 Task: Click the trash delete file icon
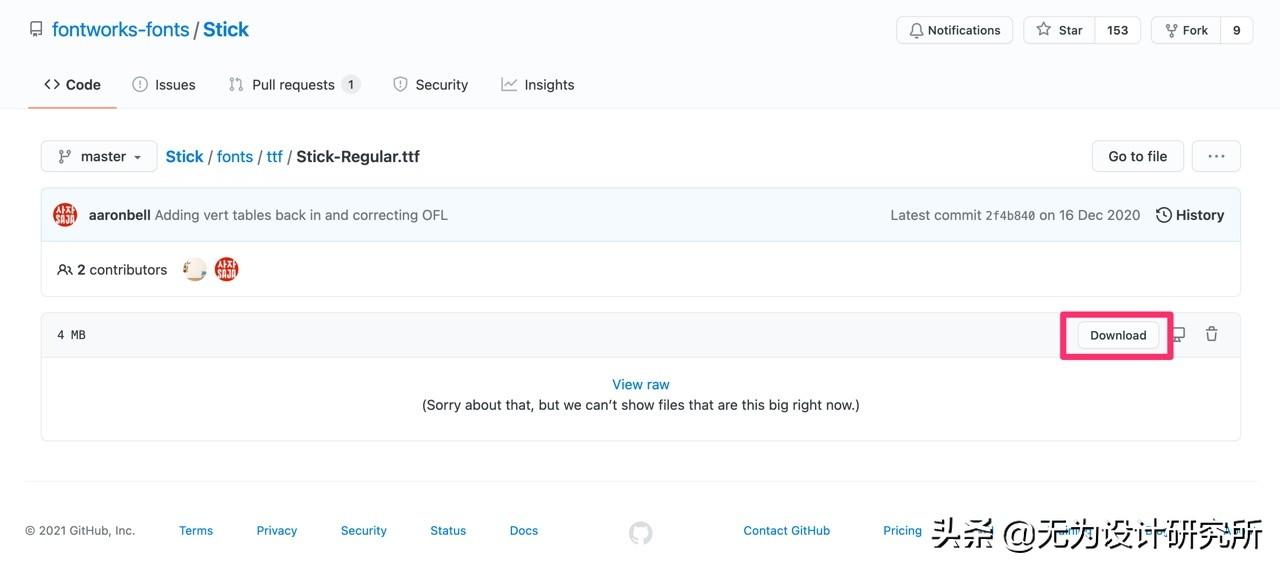click(x=1211, y=334)
